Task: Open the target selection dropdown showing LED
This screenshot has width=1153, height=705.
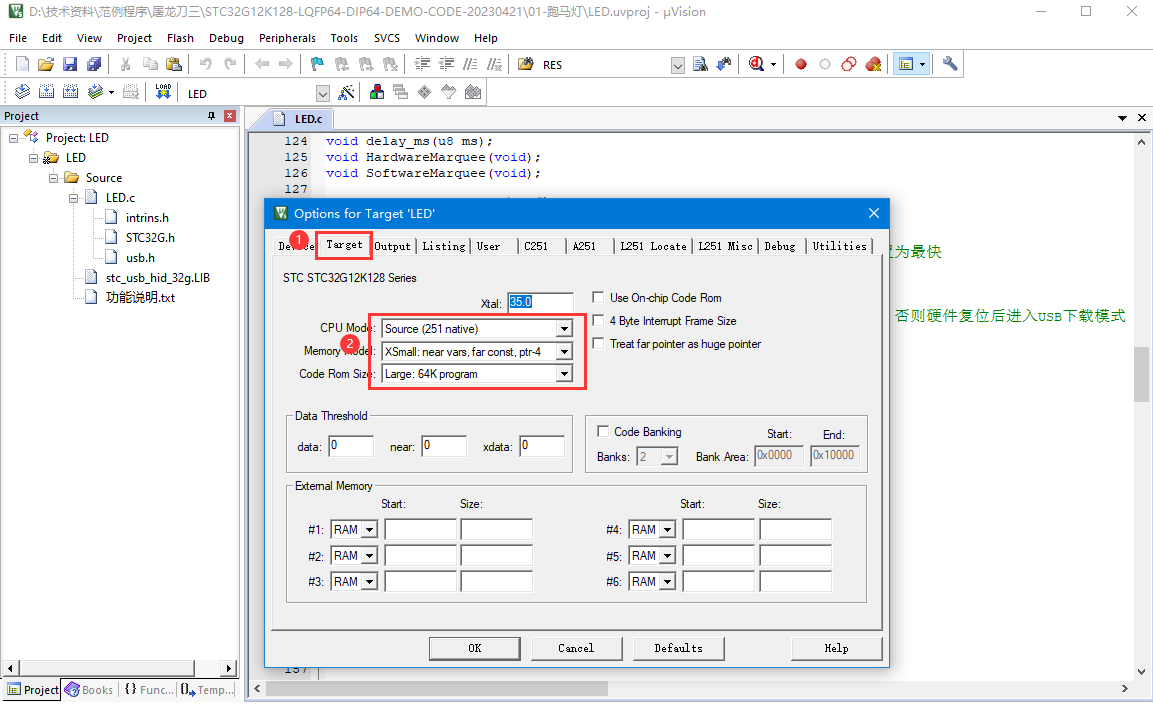Action: click(x=322, y=93)
